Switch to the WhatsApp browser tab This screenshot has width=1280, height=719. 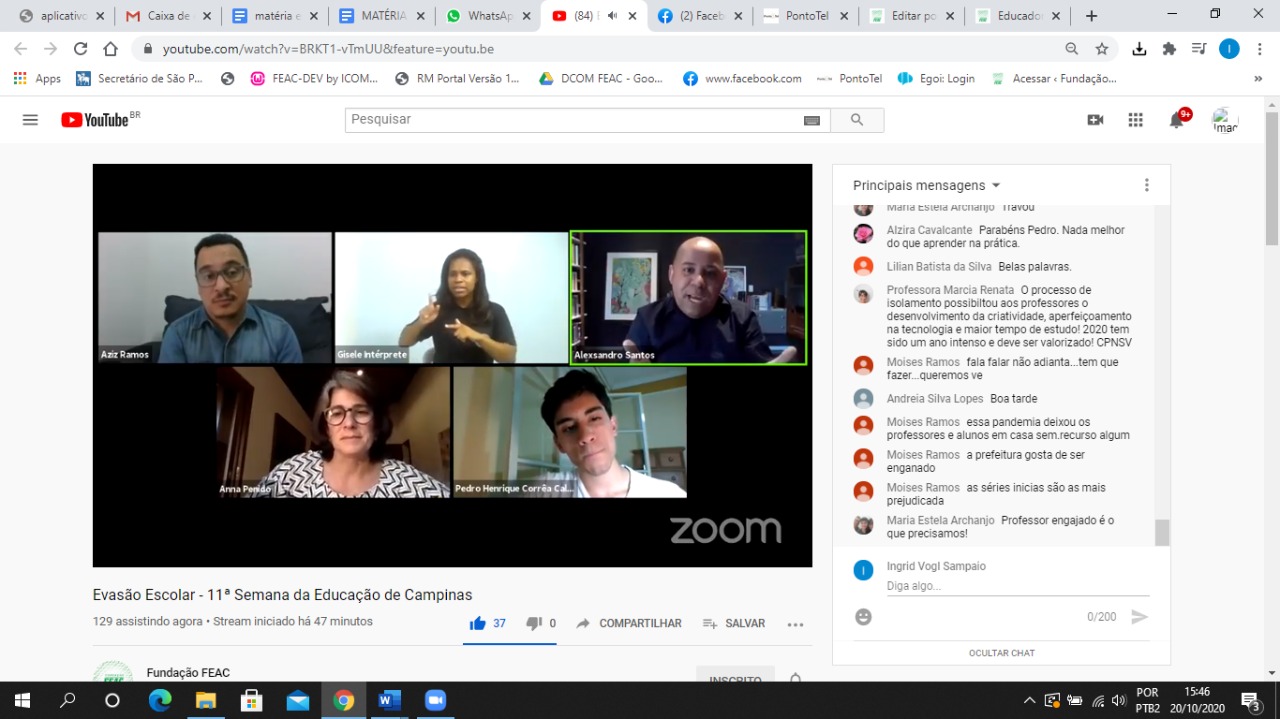[488, 16]
